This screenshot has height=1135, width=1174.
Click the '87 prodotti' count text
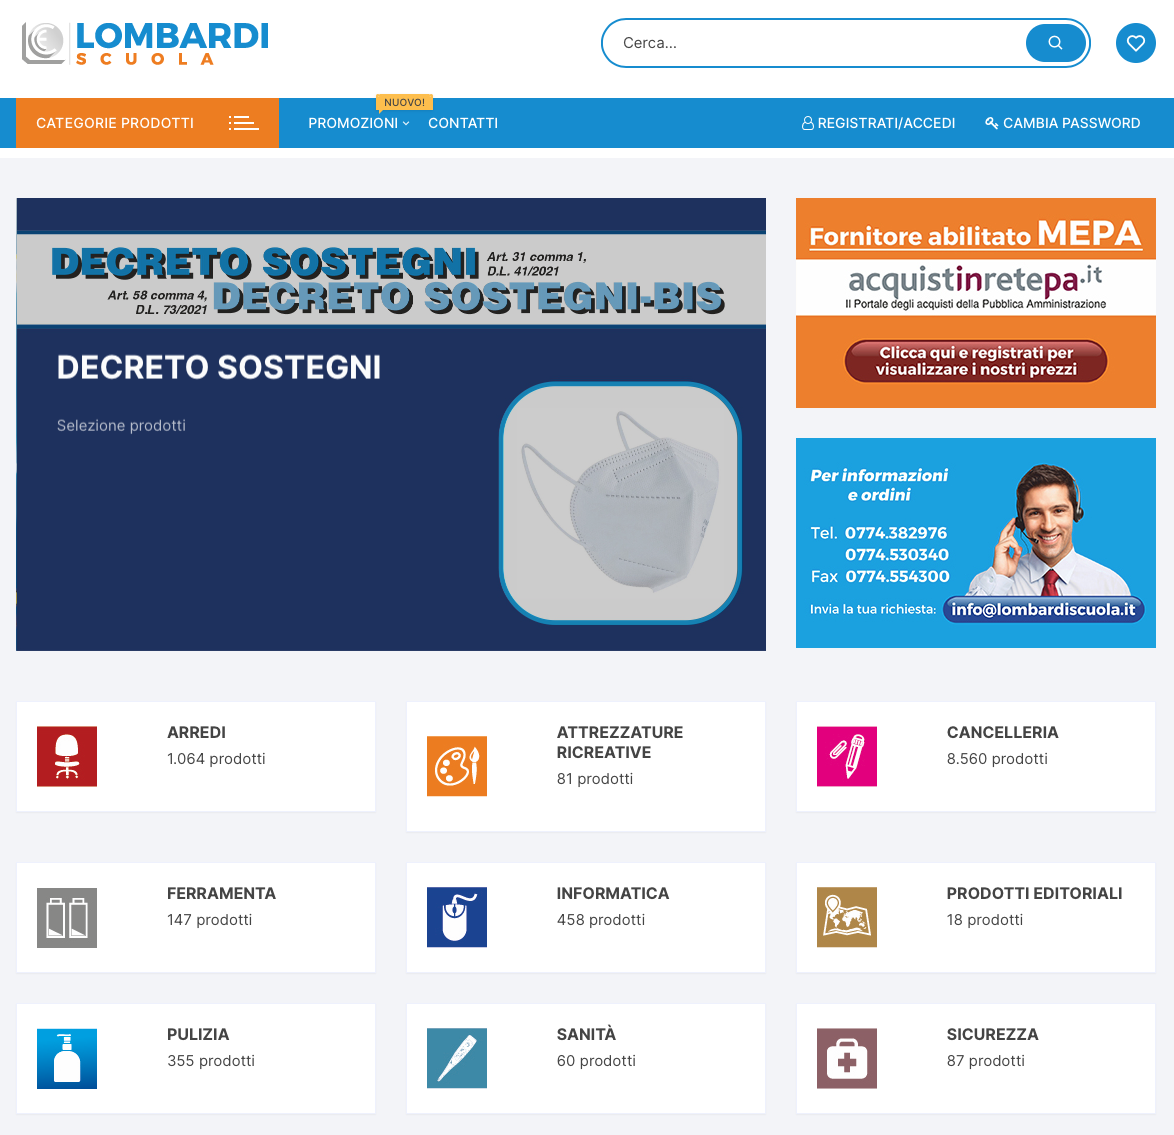point(985,1060)
